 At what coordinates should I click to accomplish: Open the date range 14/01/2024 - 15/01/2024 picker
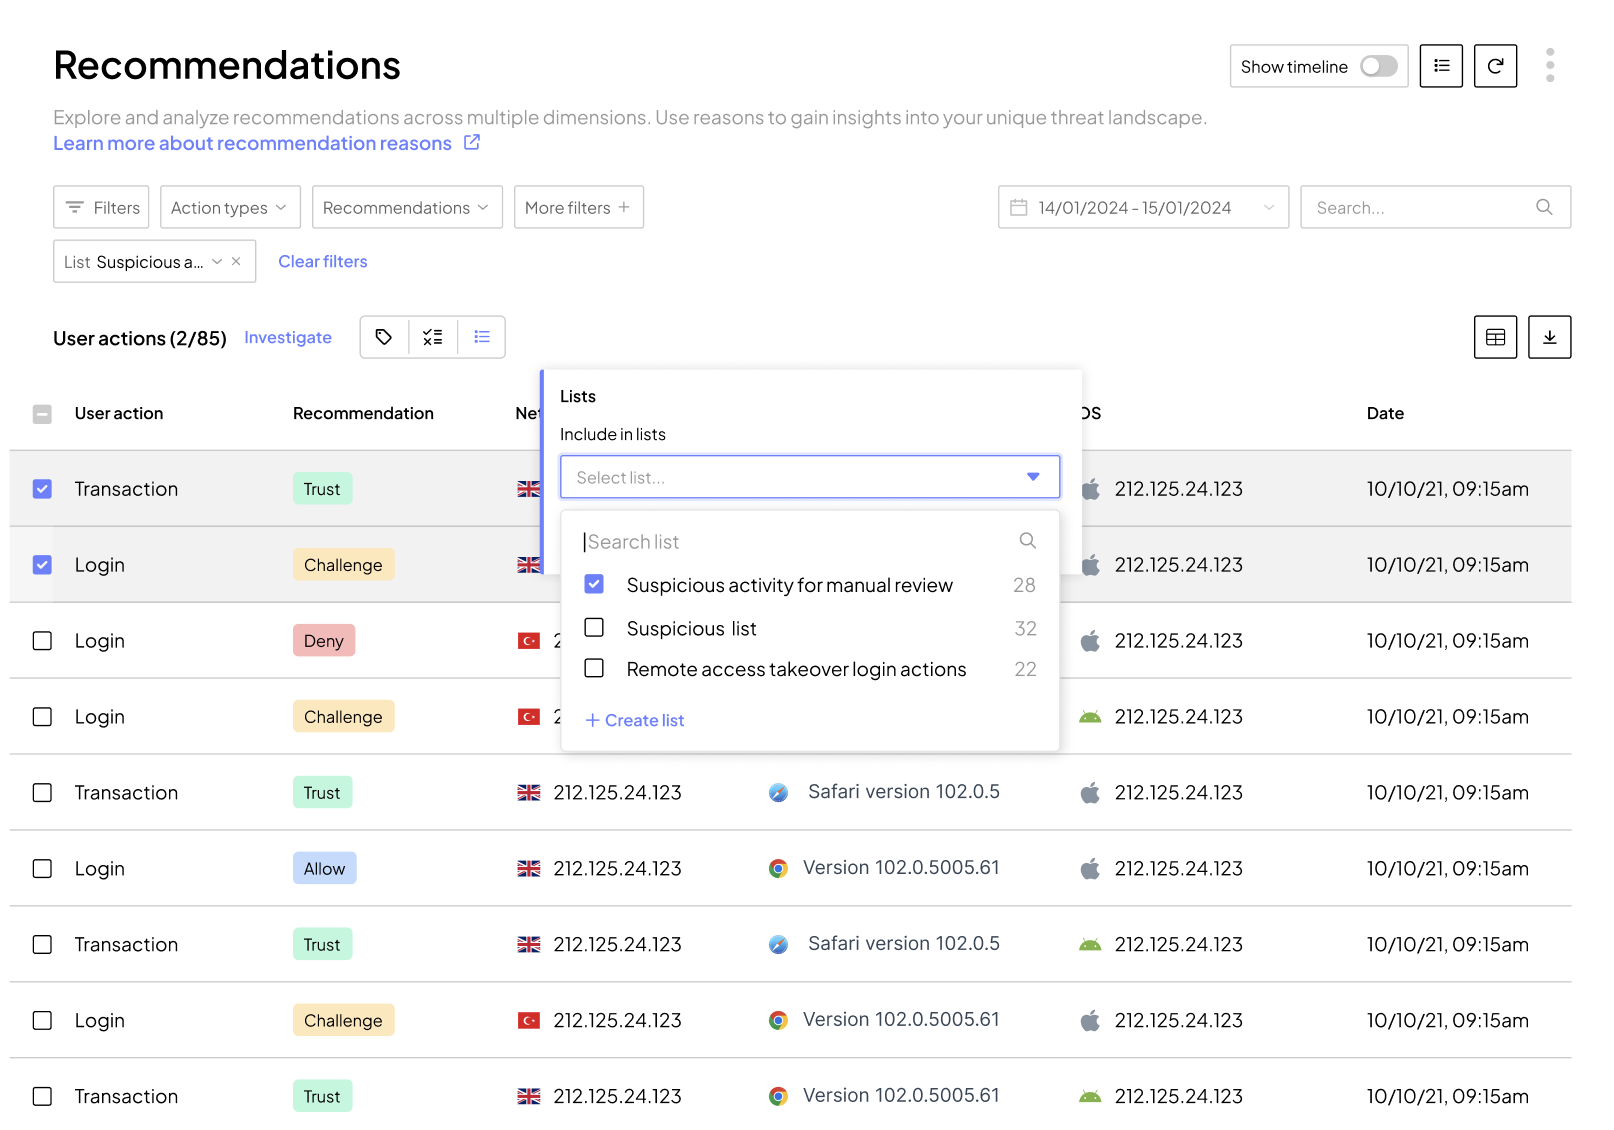coord(1142,207)
